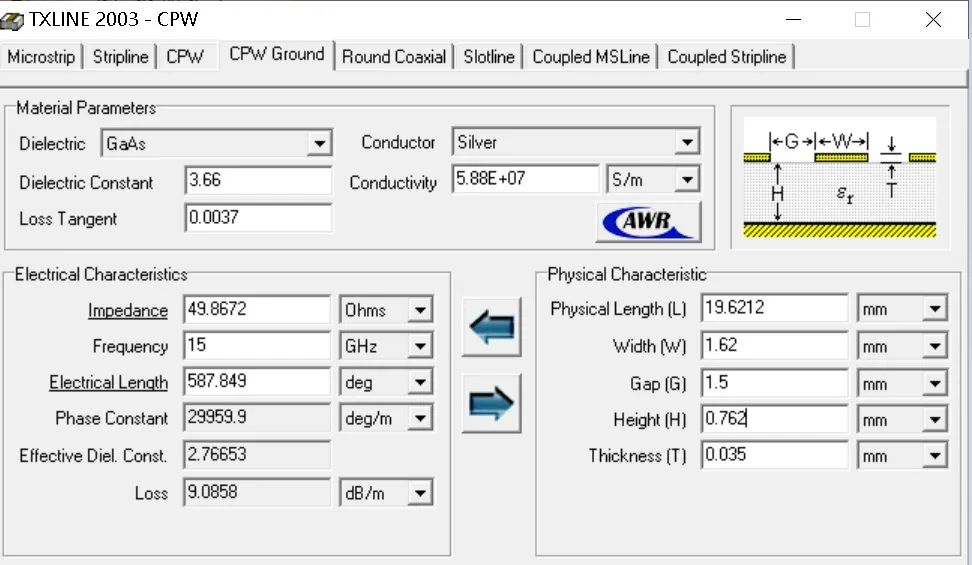972x565 pixels.
Task: Open the Physical Length mm units dropdown
Action: [x=902, y=309]
